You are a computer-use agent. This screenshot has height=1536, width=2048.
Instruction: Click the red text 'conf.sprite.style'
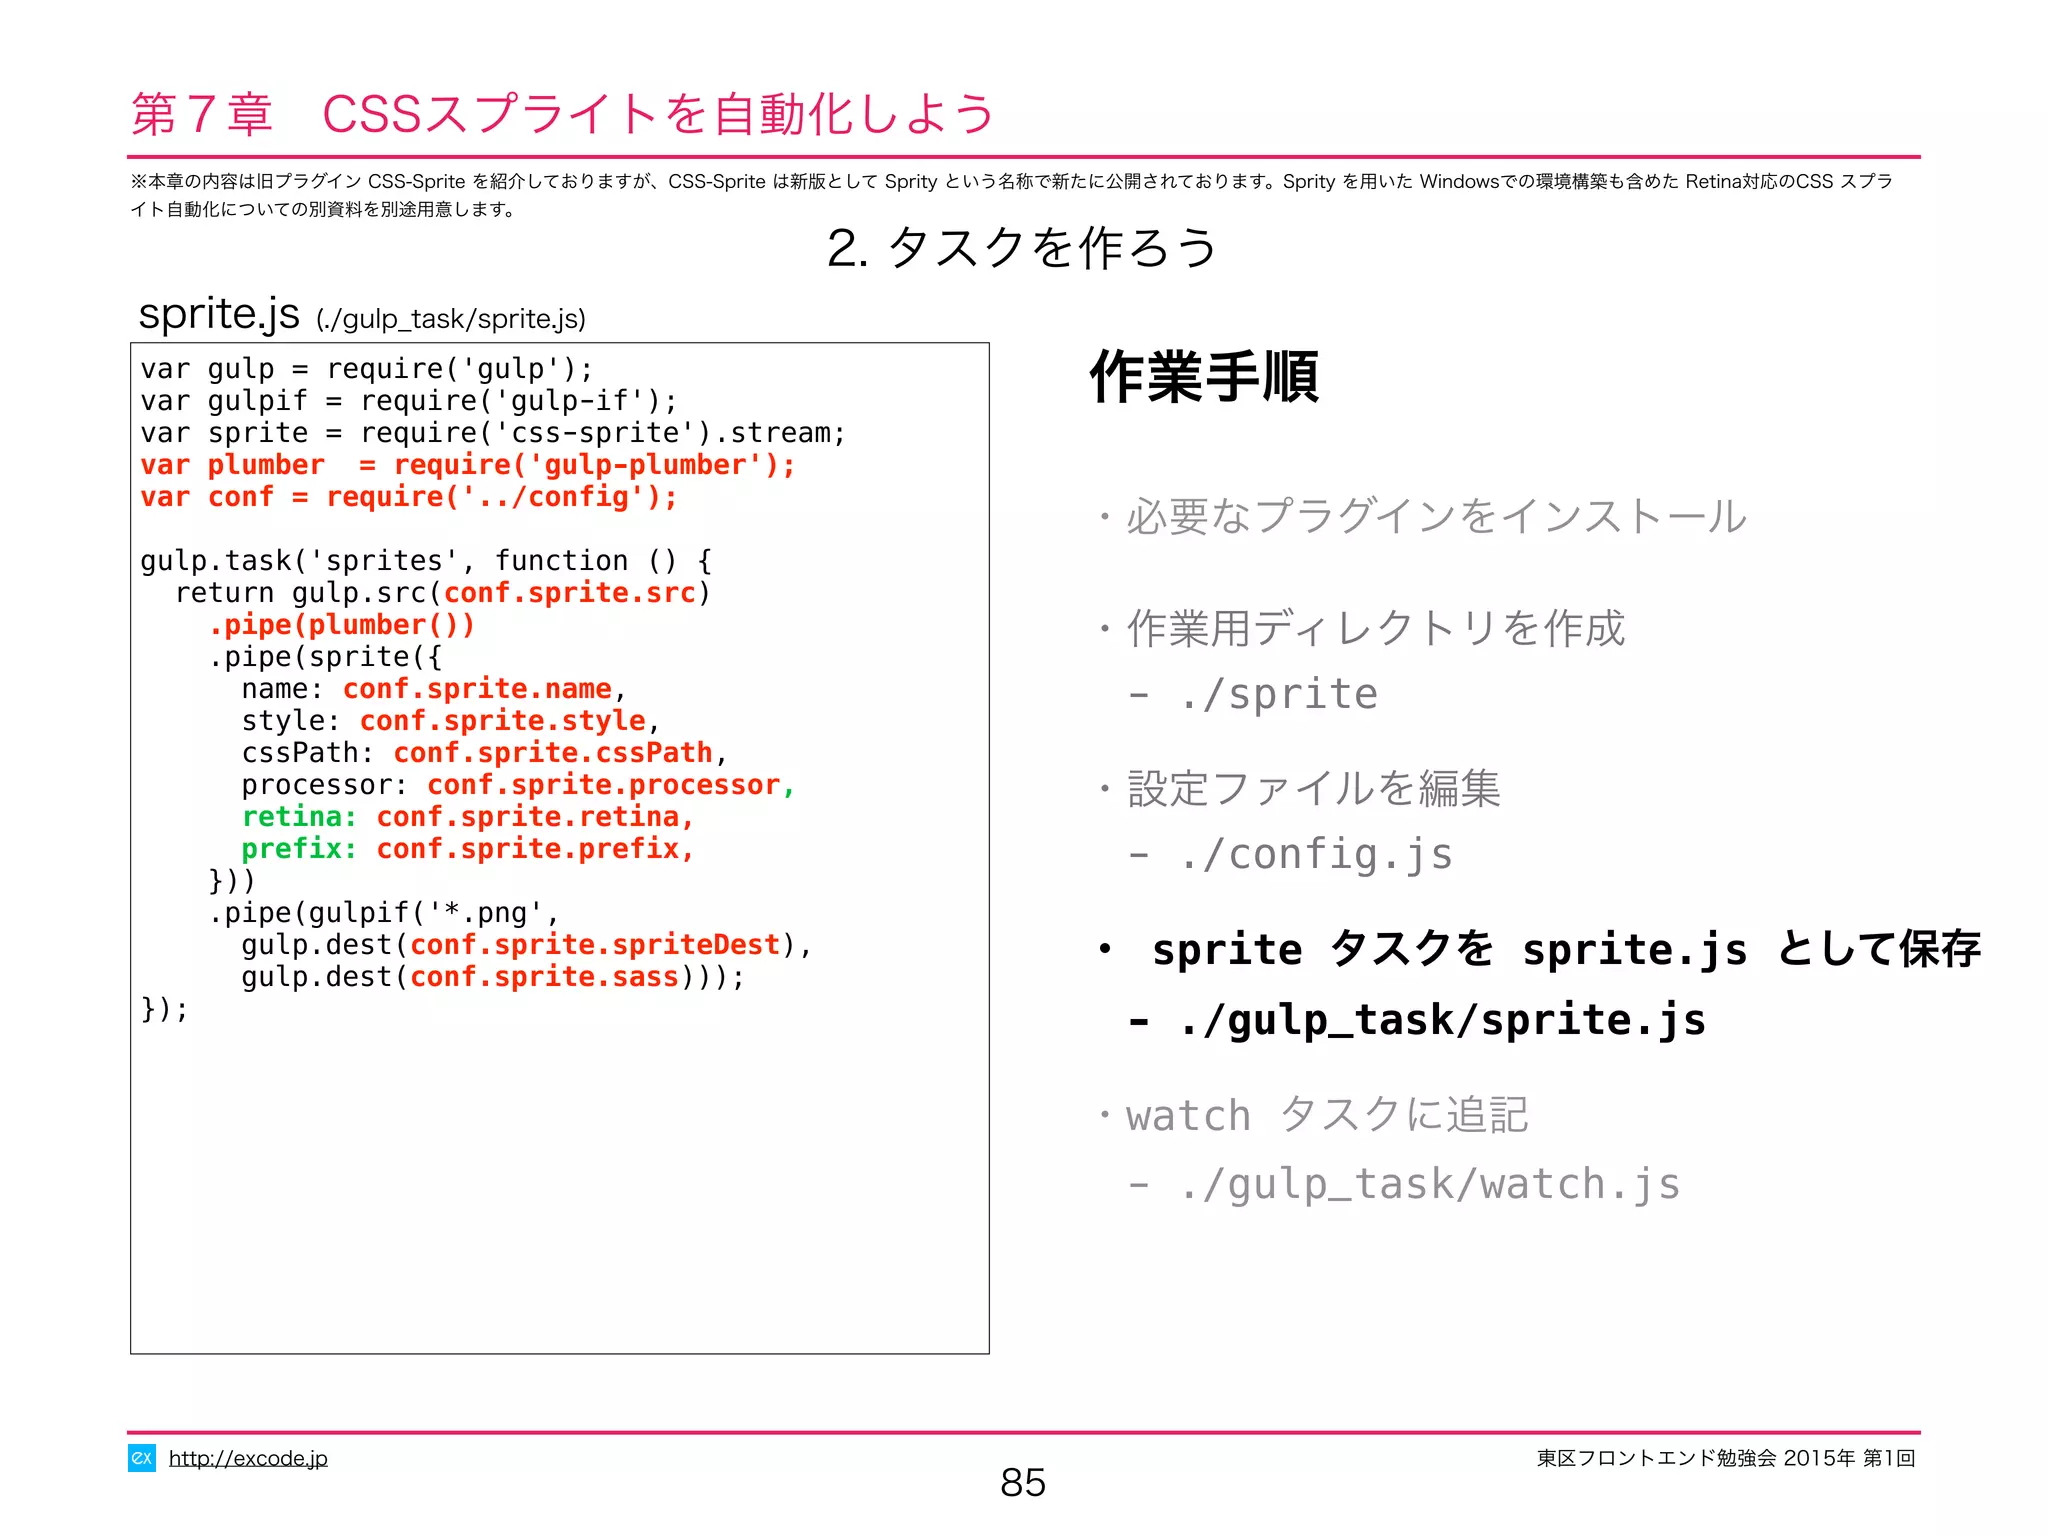[x=502, y=721]
